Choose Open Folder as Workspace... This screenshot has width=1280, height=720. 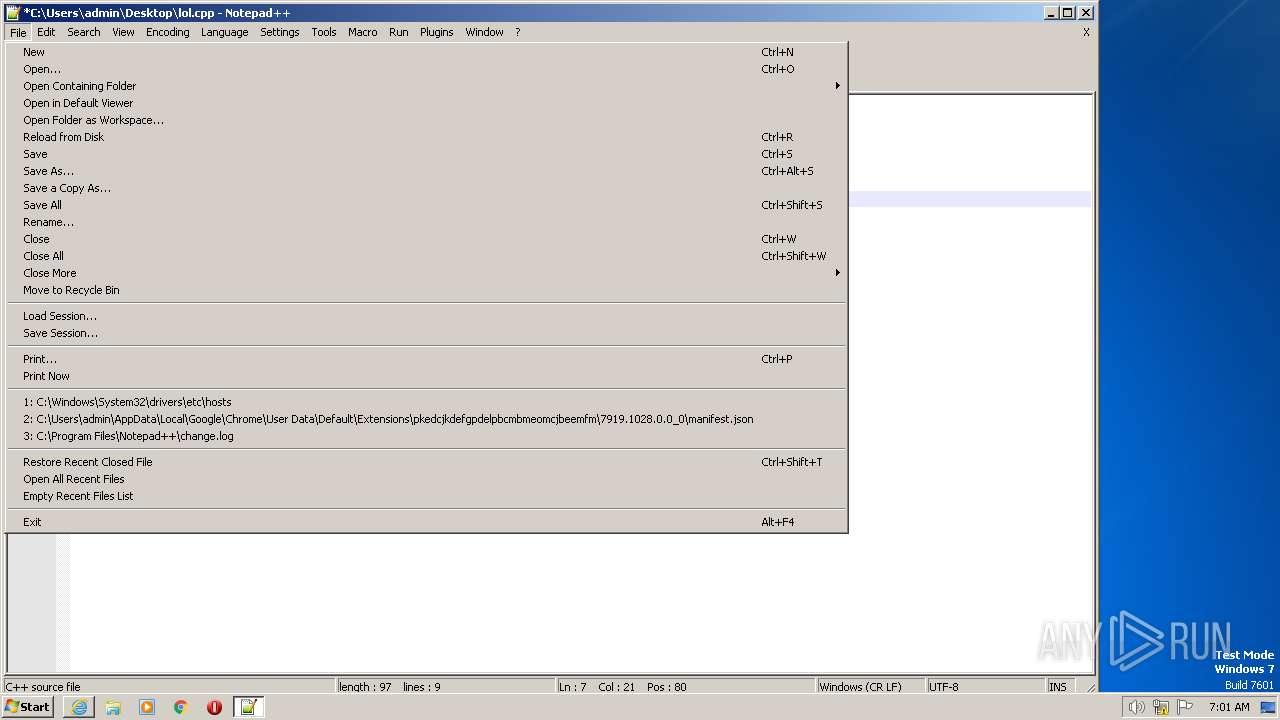point(427,120)
